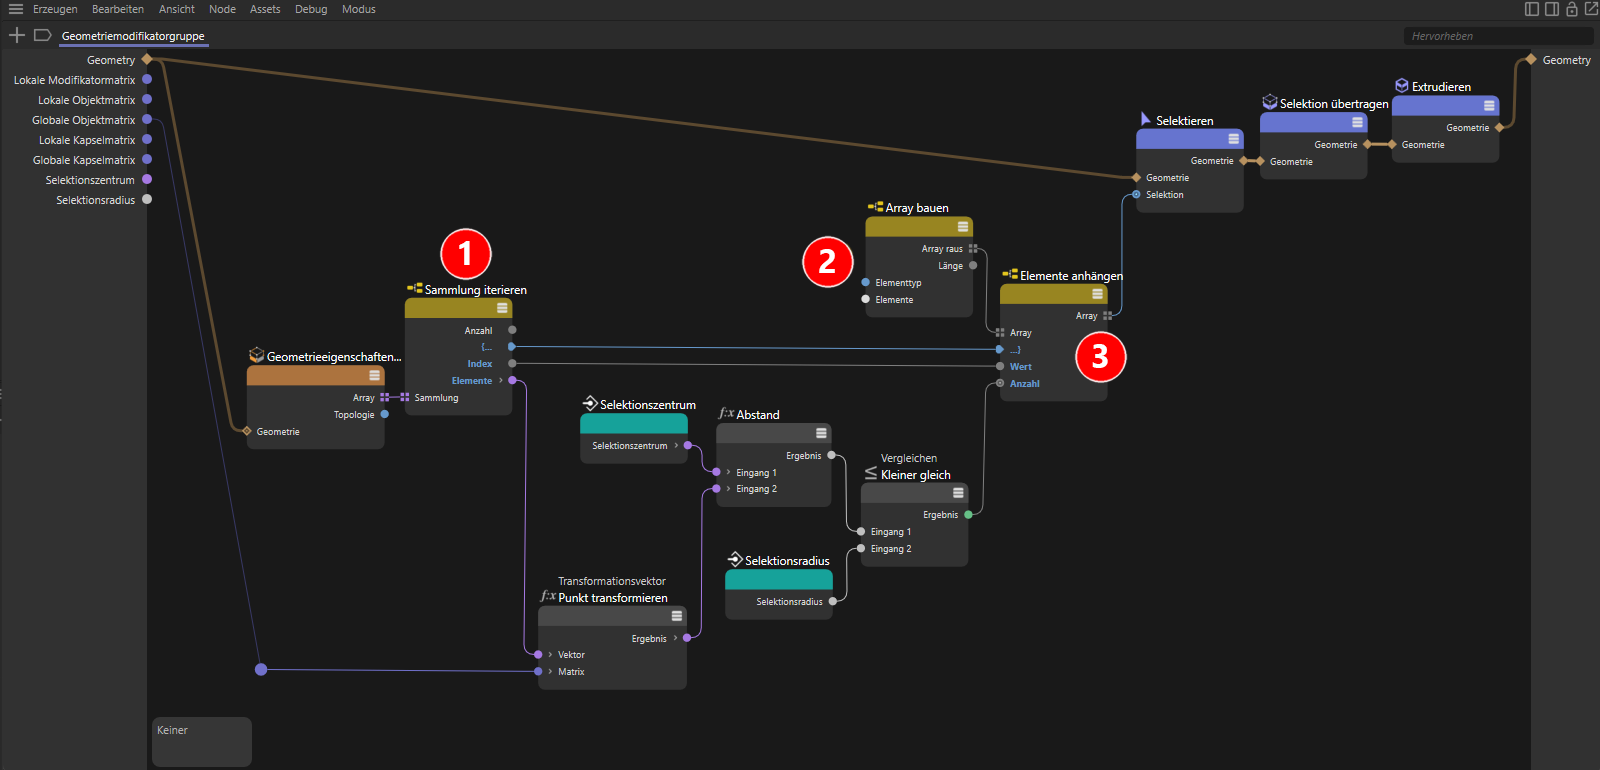Click the lock icon in top right

[x=1572, y=9]
